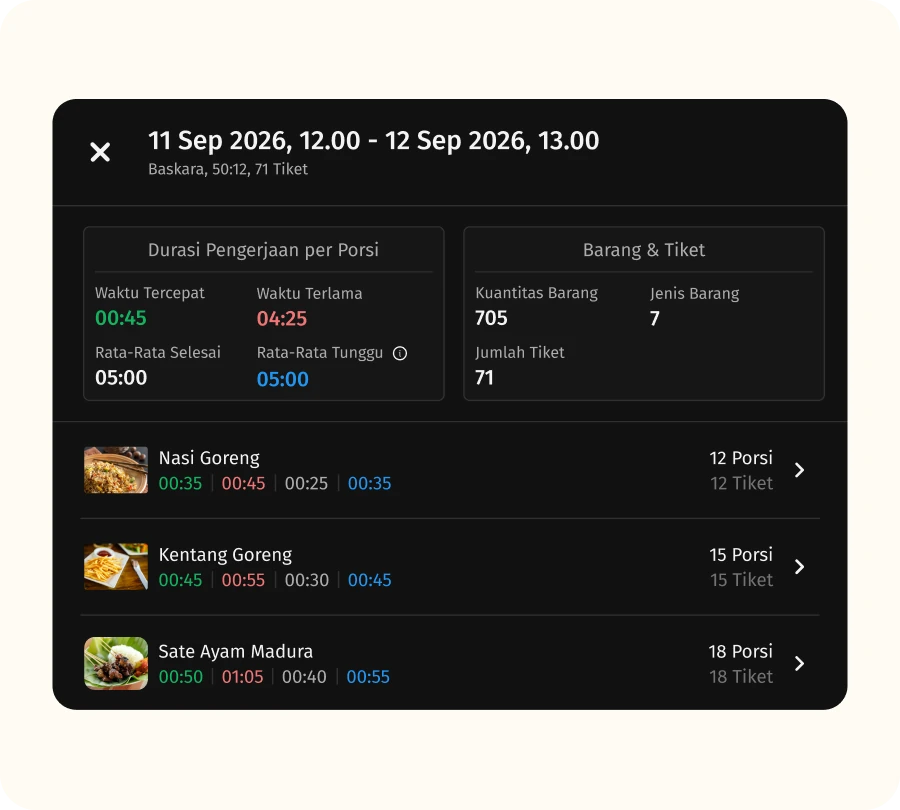Expand the Sate Ayam Madura row chevron
Screen dimensions: 900x810
point(799,663)
